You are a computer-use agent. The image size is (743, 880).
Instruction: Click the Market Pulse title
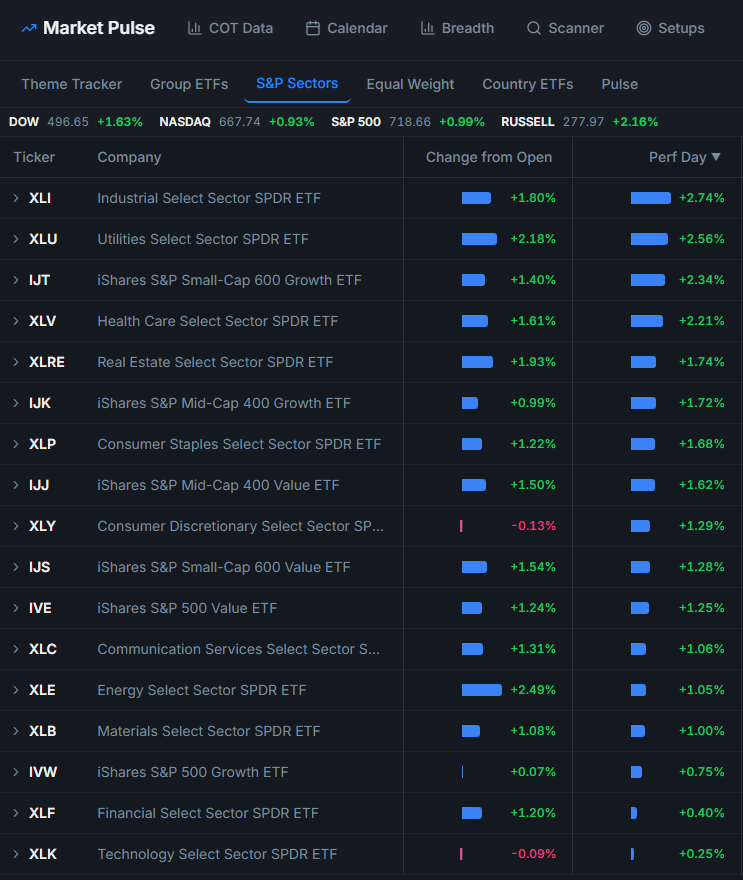pos(99,28)
